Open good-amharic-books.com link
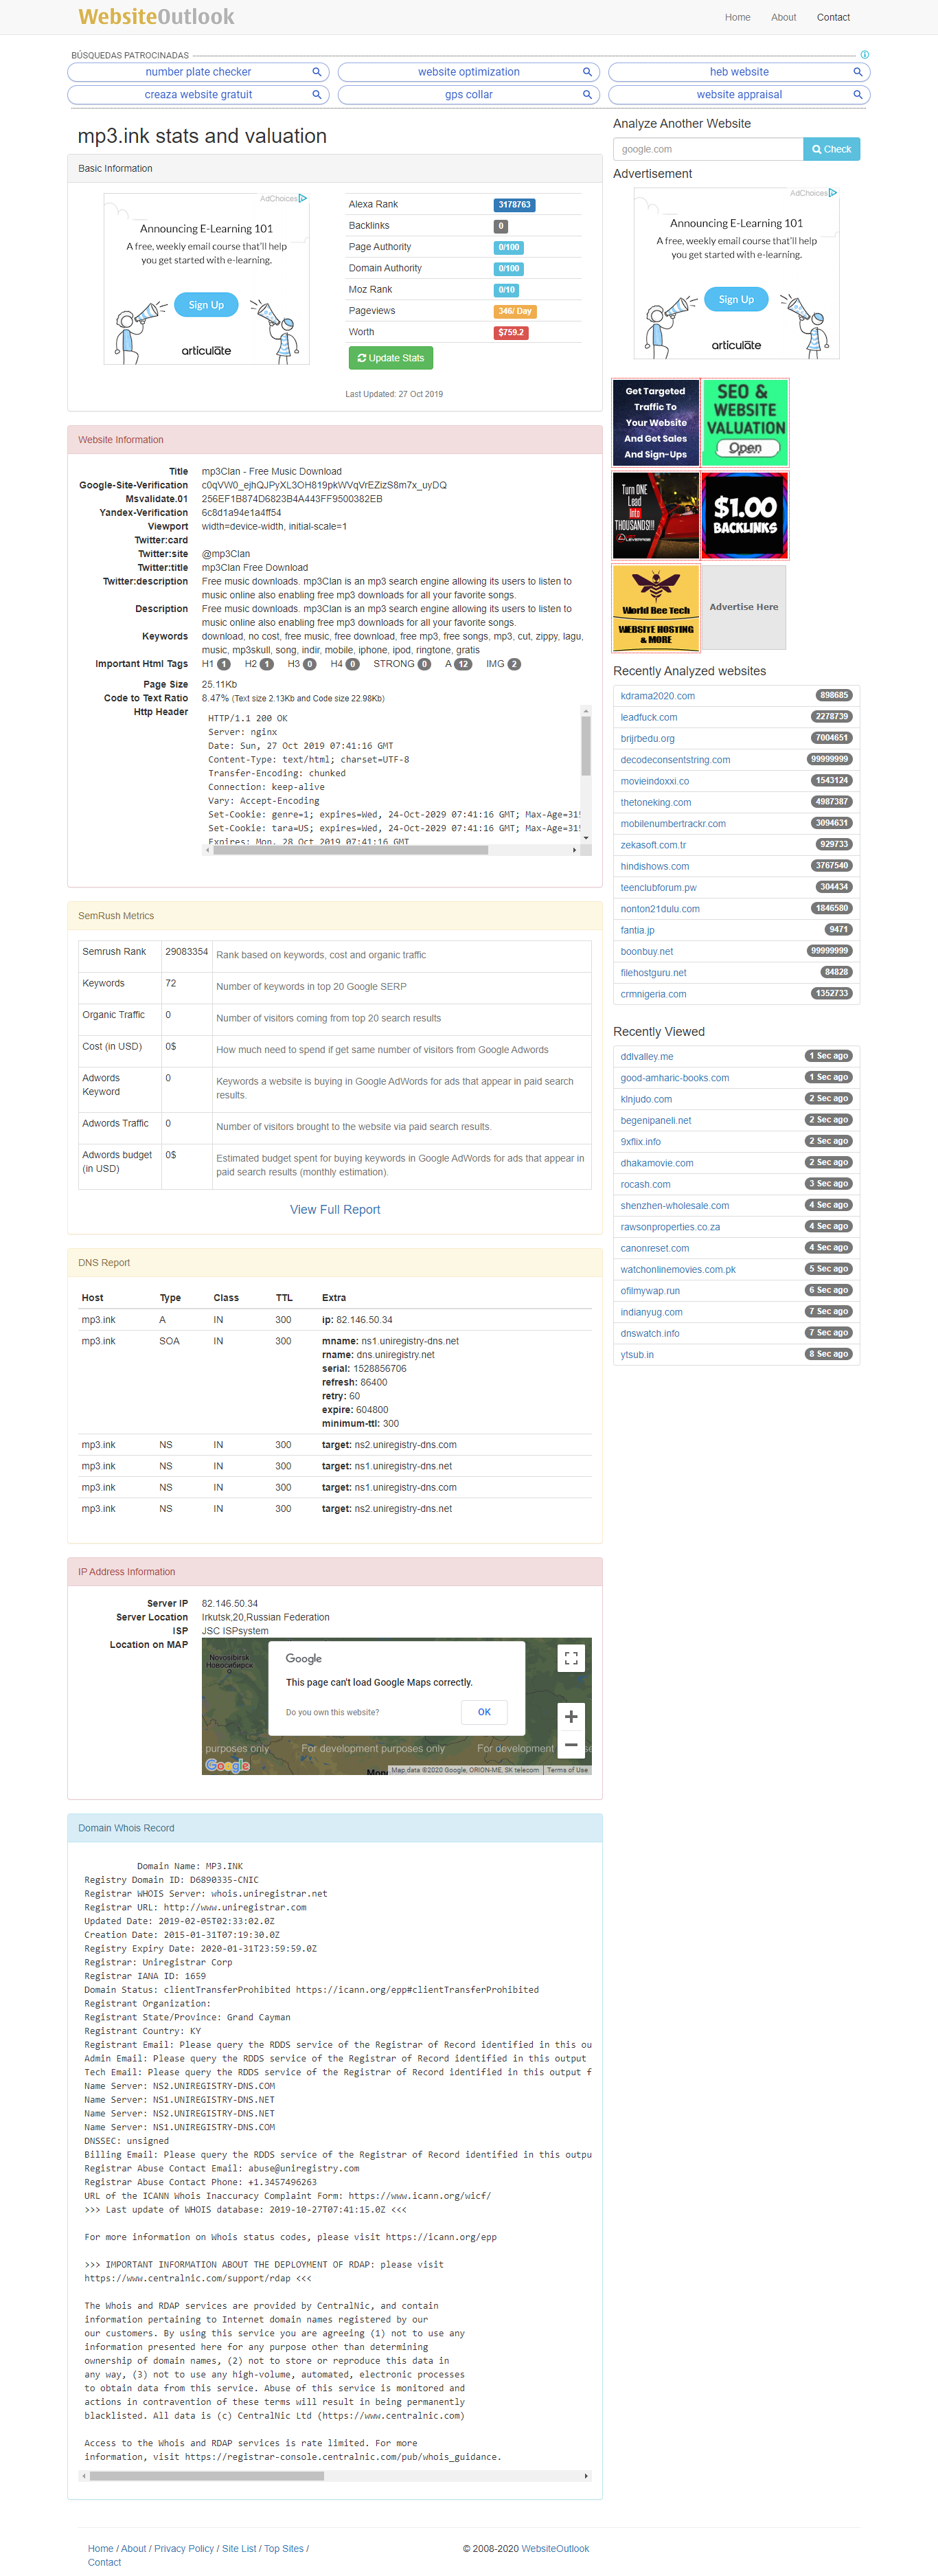This screenshot has width=938, height=2576. 674,1078
